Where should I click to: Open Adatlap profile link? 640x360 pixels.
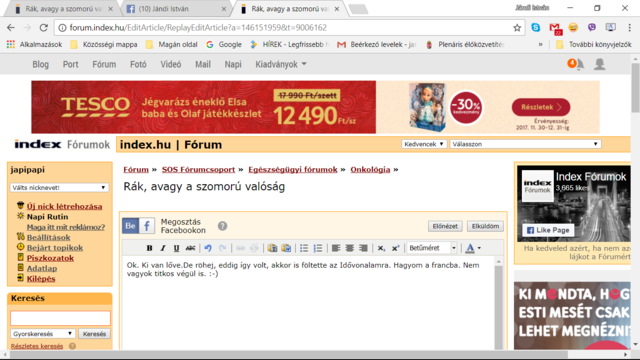[x=42, y=268]
